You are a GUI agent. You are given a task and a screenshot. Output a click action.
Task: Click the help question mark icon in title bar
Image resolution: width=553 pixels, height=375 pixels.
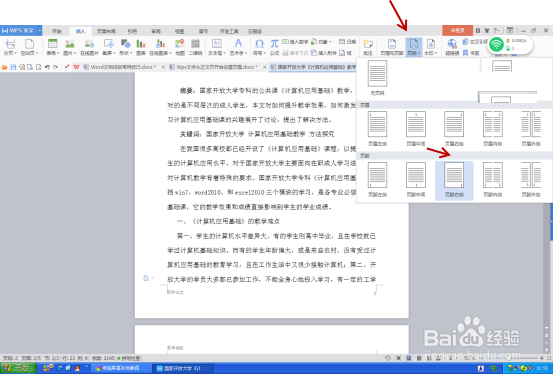[496, 31]
